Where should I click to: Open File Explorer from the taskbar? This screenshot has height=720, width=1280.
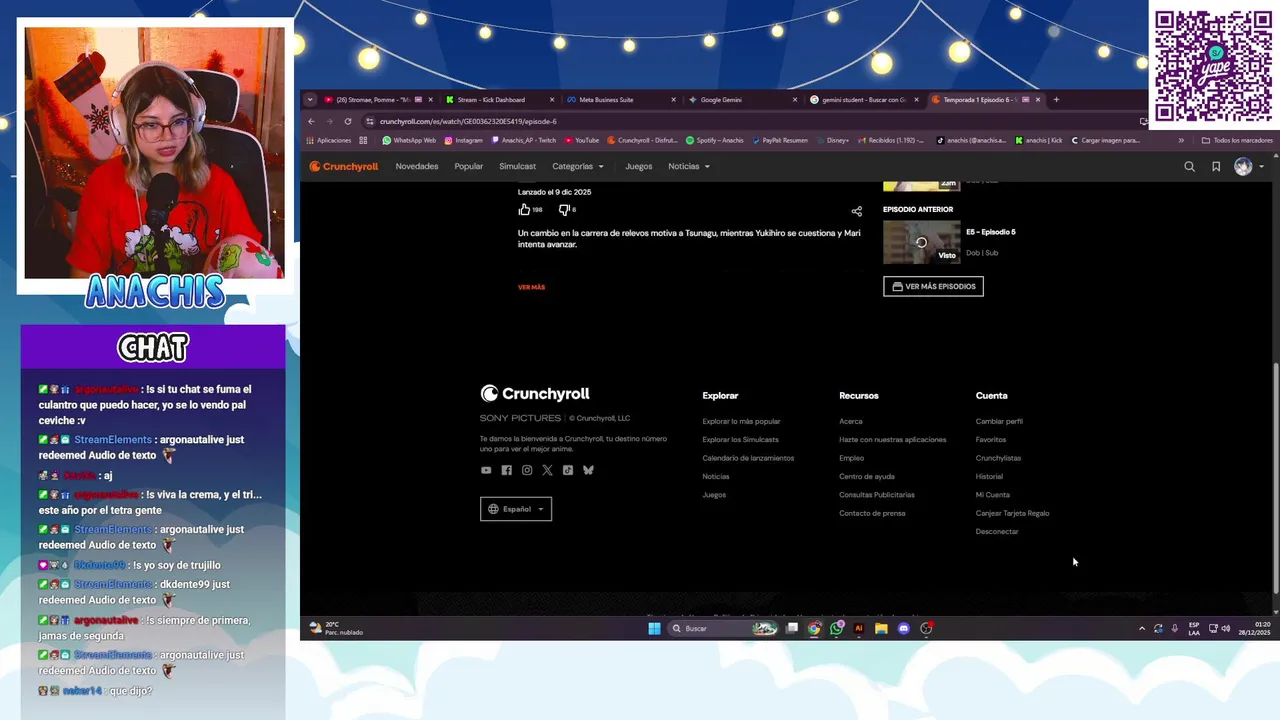point(881,628)
